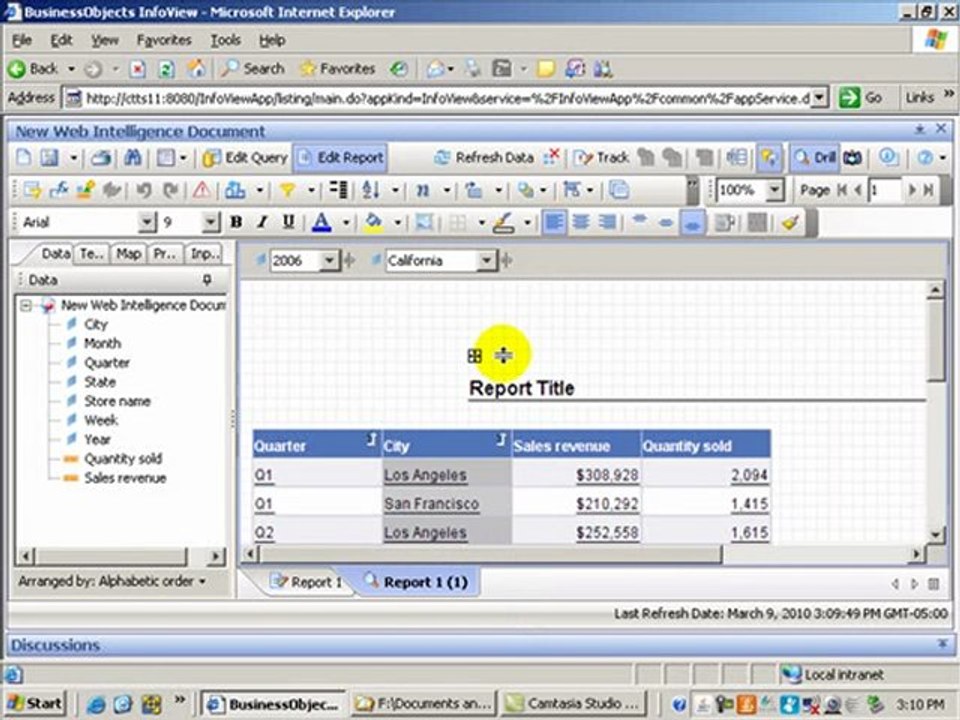Click the Refresh Data button
The image size is (960, 720).
pyautogui.click(x=484, y=158)
